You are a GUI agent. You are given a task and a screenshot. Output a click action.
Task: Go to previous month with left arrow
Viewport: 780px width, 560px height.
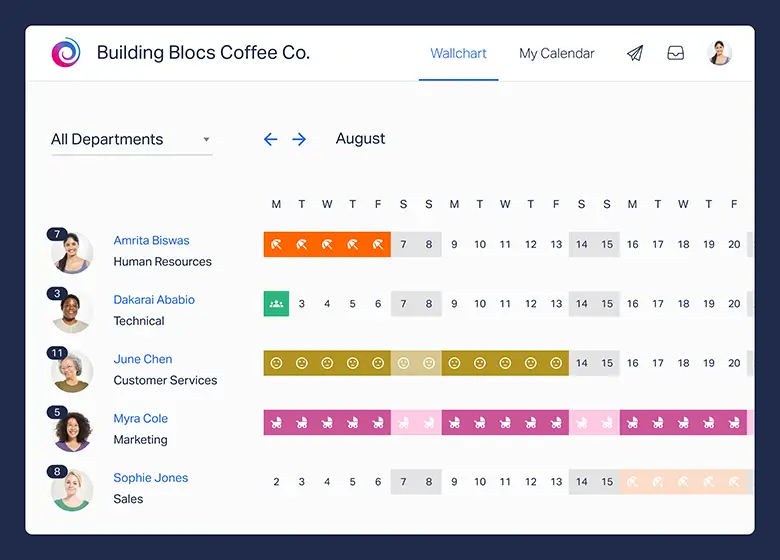[270, 139]
